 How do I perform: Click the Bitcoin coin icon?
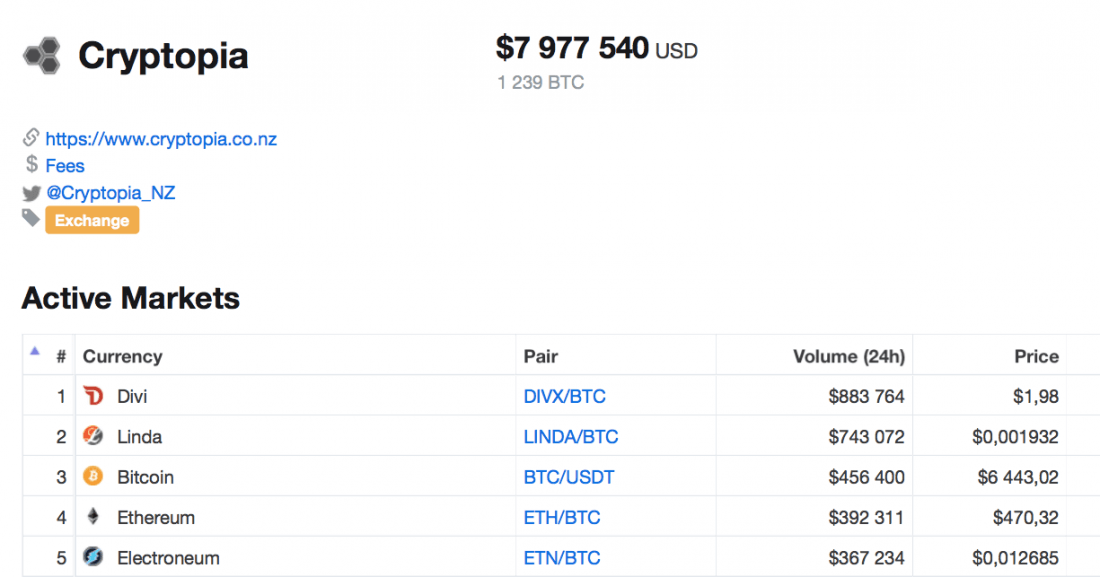pos(93,477)
